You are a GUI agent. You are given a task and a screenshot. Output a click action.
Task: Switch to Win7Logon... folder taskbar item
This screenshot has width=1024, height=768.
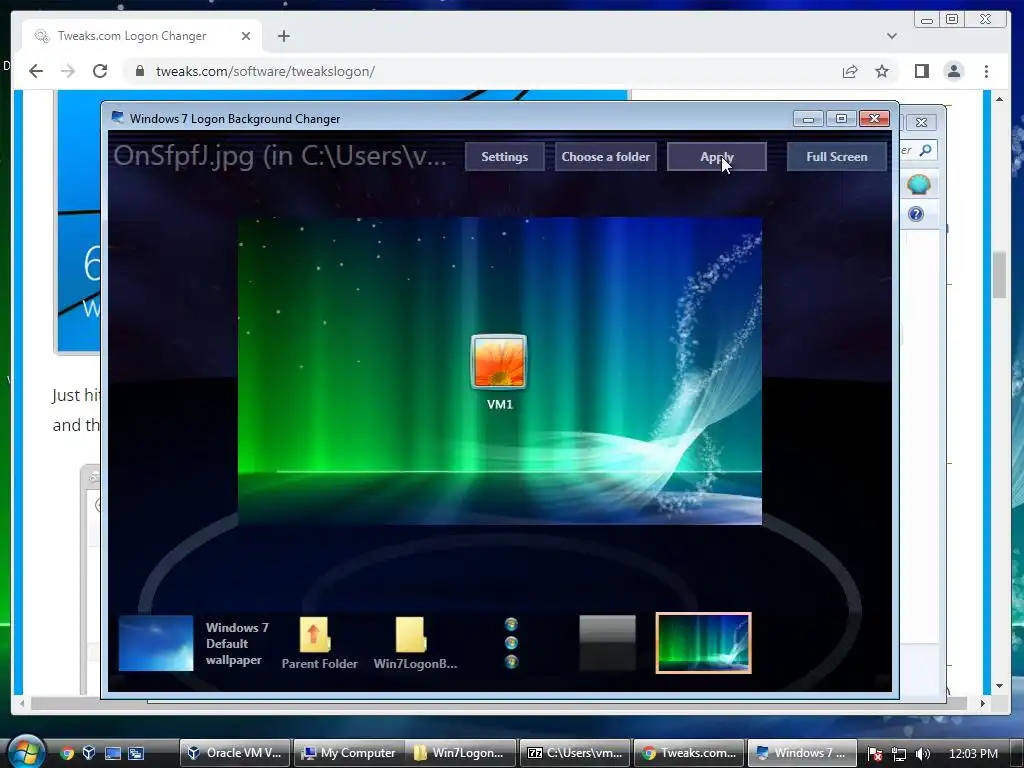coord(461,753)
